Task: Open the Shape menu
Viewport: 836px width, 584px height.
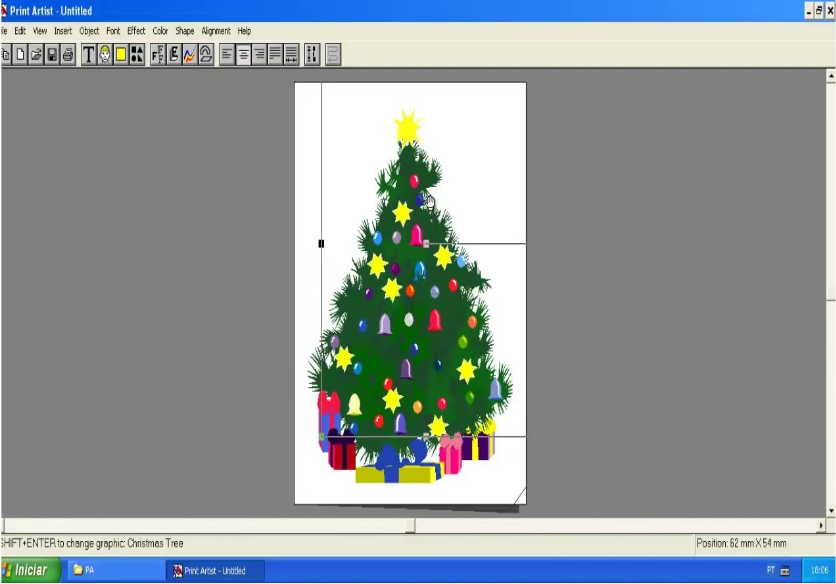Action: tap(184, 31)
